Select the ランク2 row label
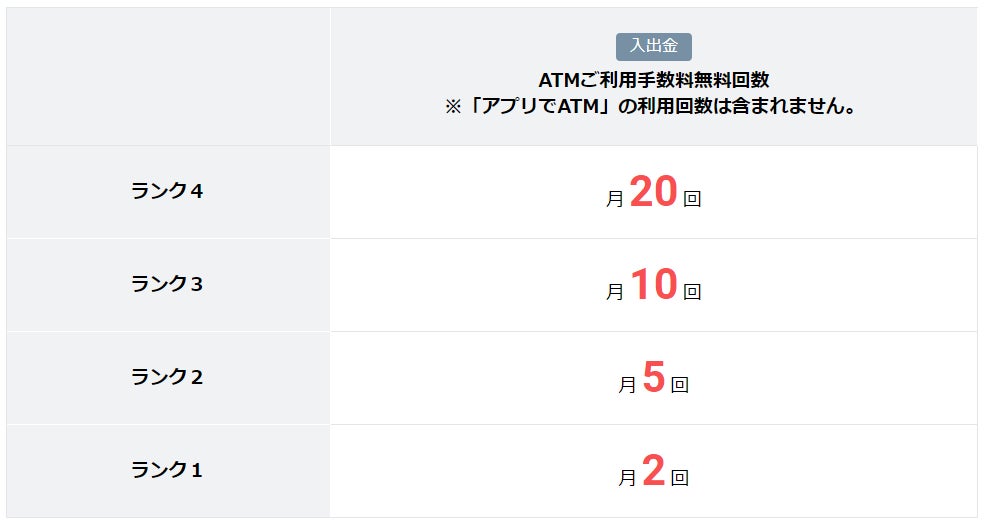The width and height of the screenshot is (985, 524). [167, 377]
